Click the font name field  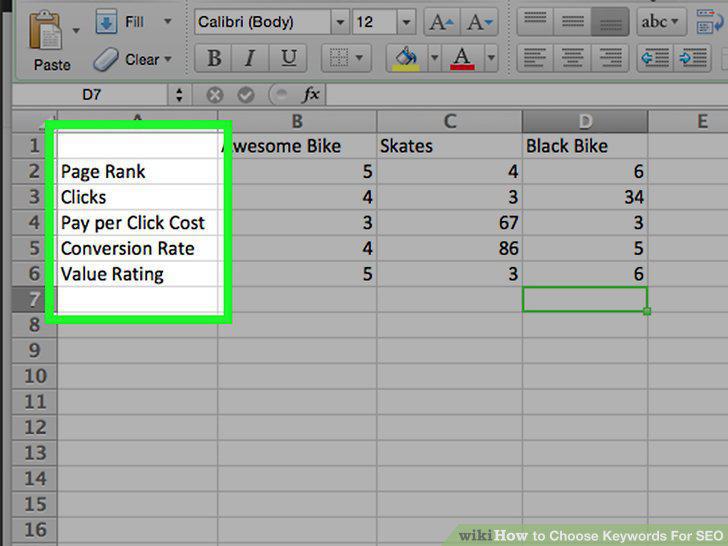pyautogui.click(x=263, y=22)
